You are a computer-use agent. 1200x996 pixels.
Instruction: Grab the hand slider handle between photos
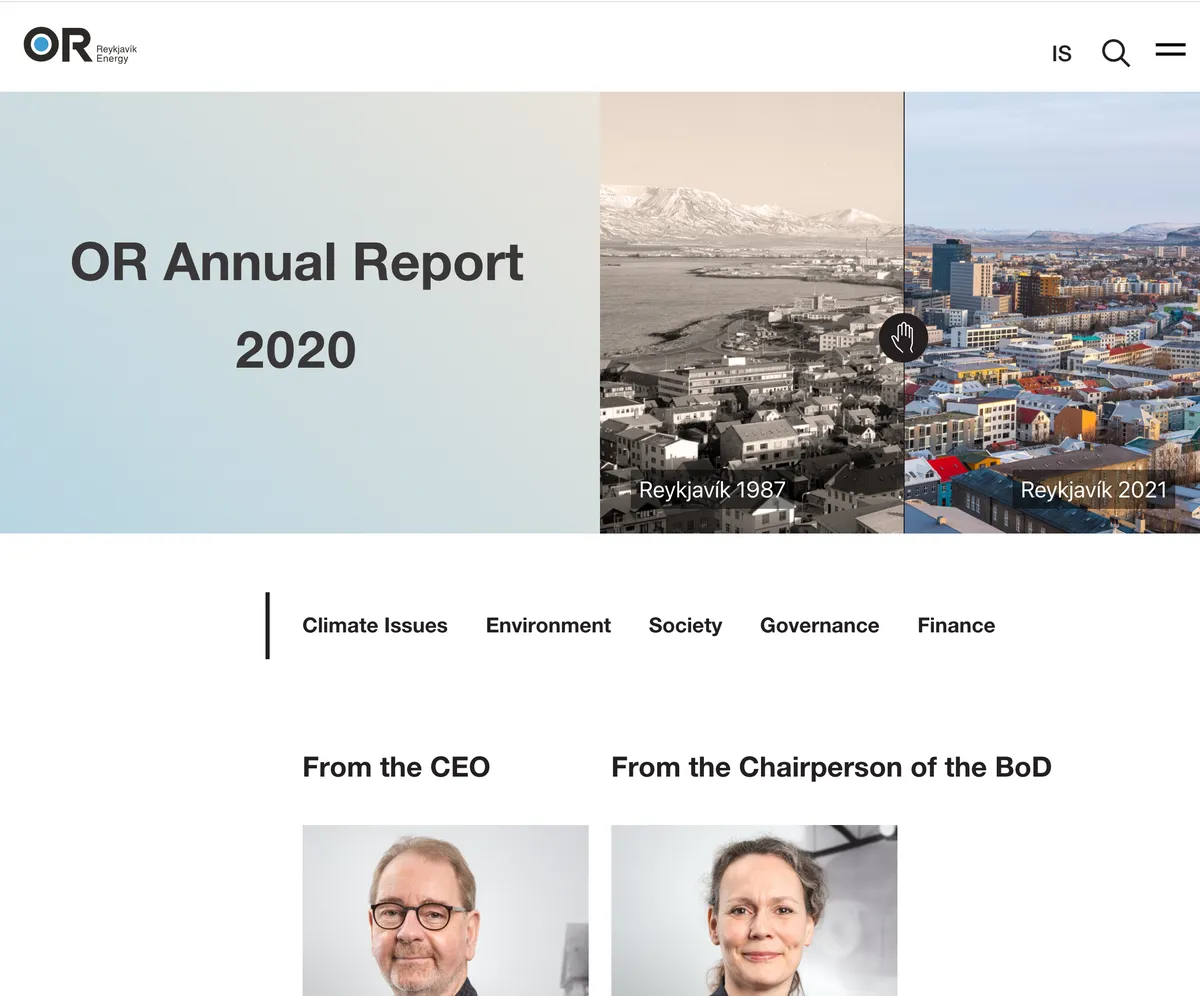903,338
